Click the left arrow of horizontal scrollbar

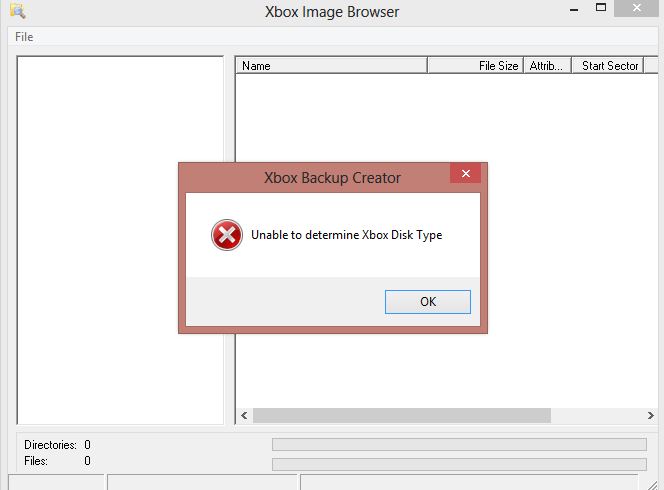(x=244, y=415)
